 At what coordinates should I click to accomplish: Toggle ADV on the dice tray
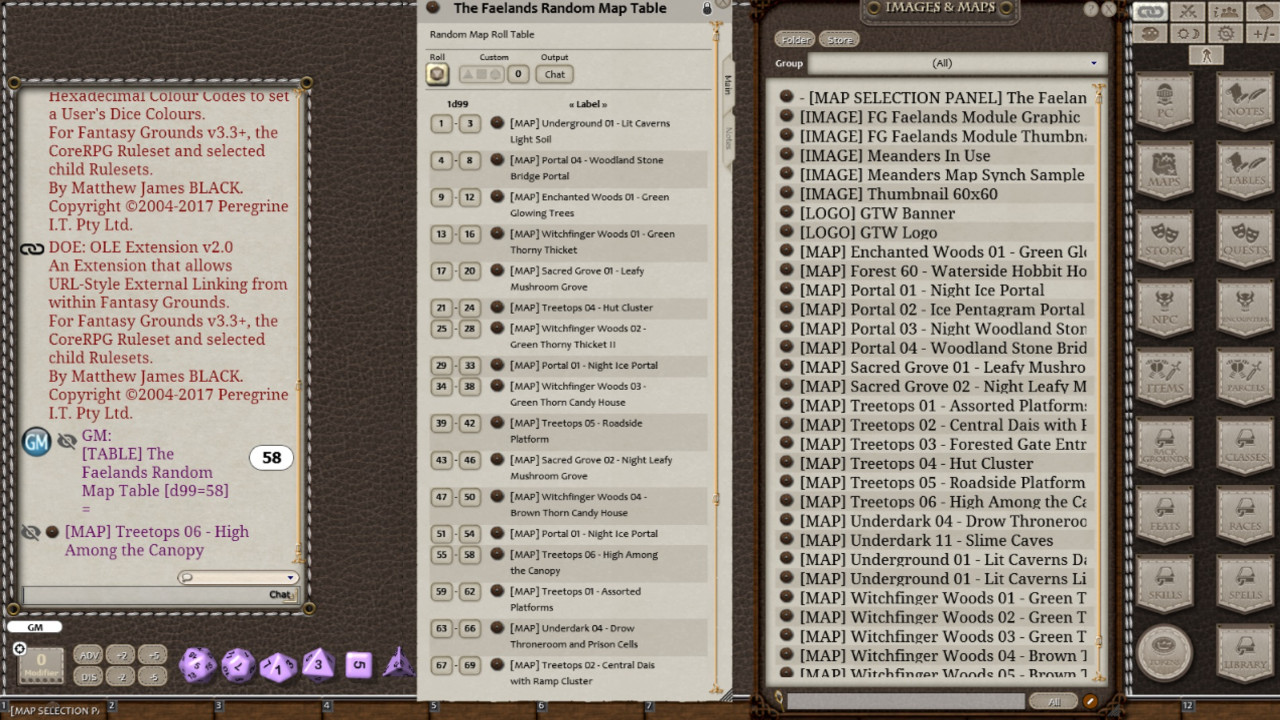coord(89,656)
